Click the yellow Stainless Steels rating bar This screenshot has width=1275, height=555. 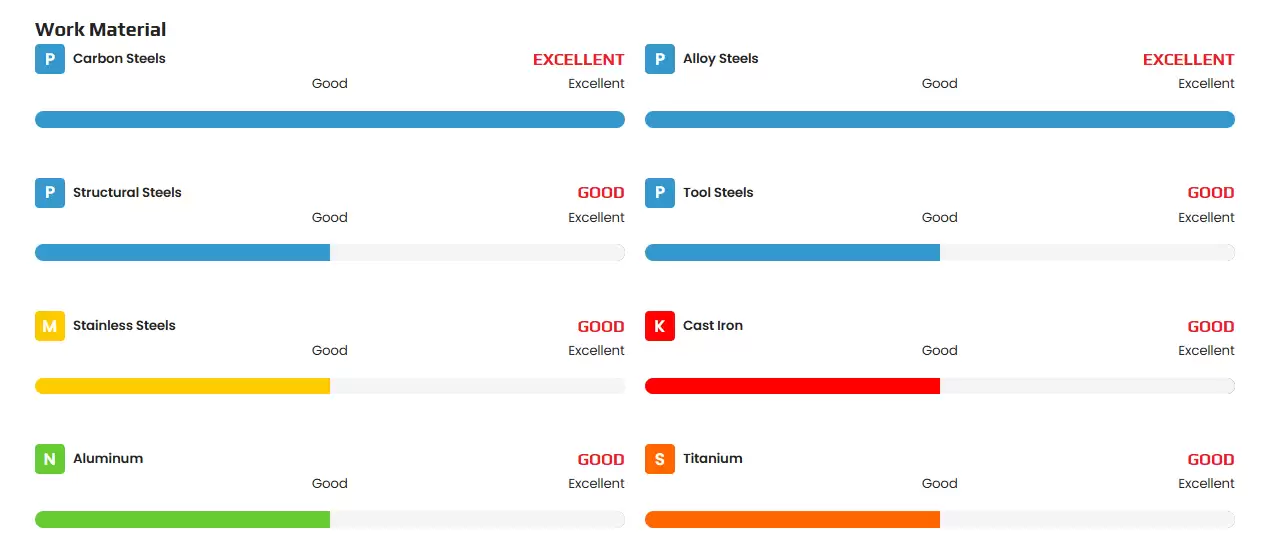pos(183,386)
